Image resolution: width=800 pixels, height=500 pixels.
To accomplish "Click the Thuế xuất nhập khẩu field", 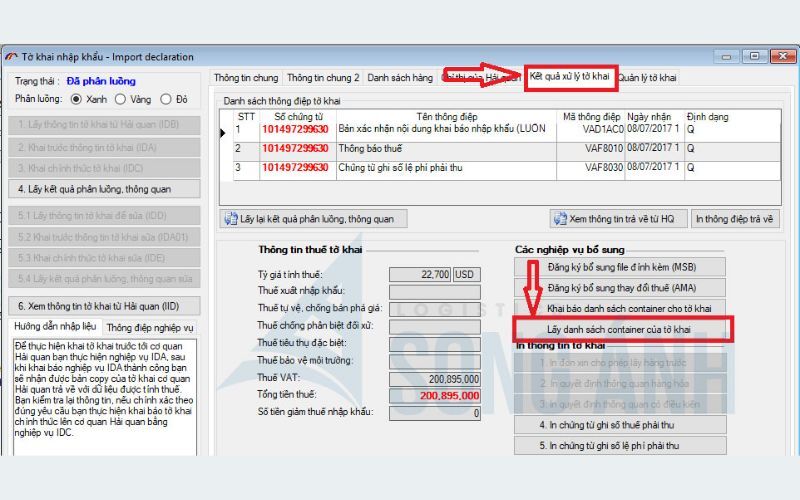I will (435, 292).
